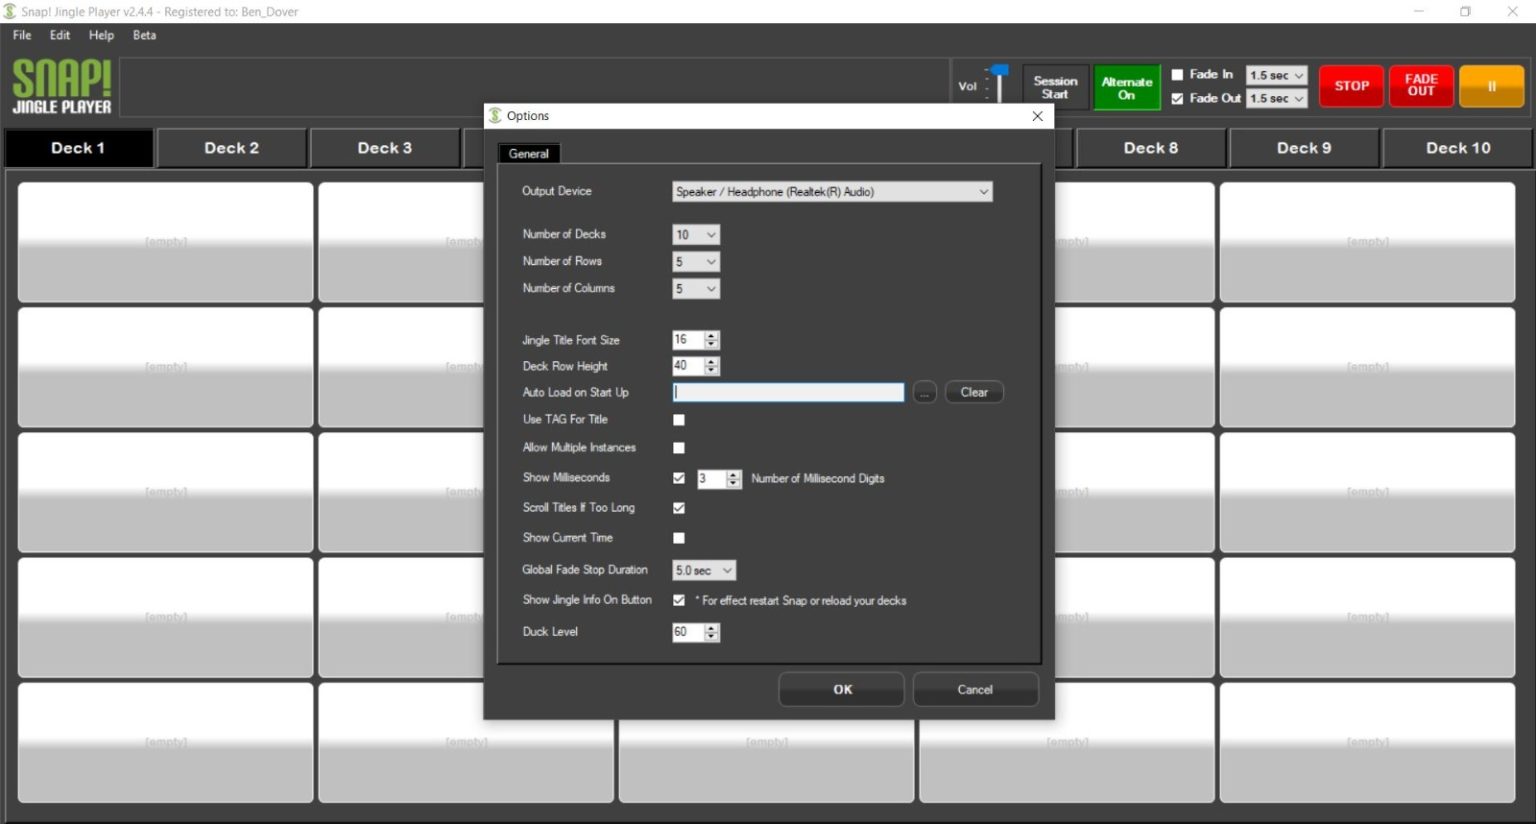Click the Session Start button
The height and width of the screenshot is (824, 1536).
(x=1055, y=88)
